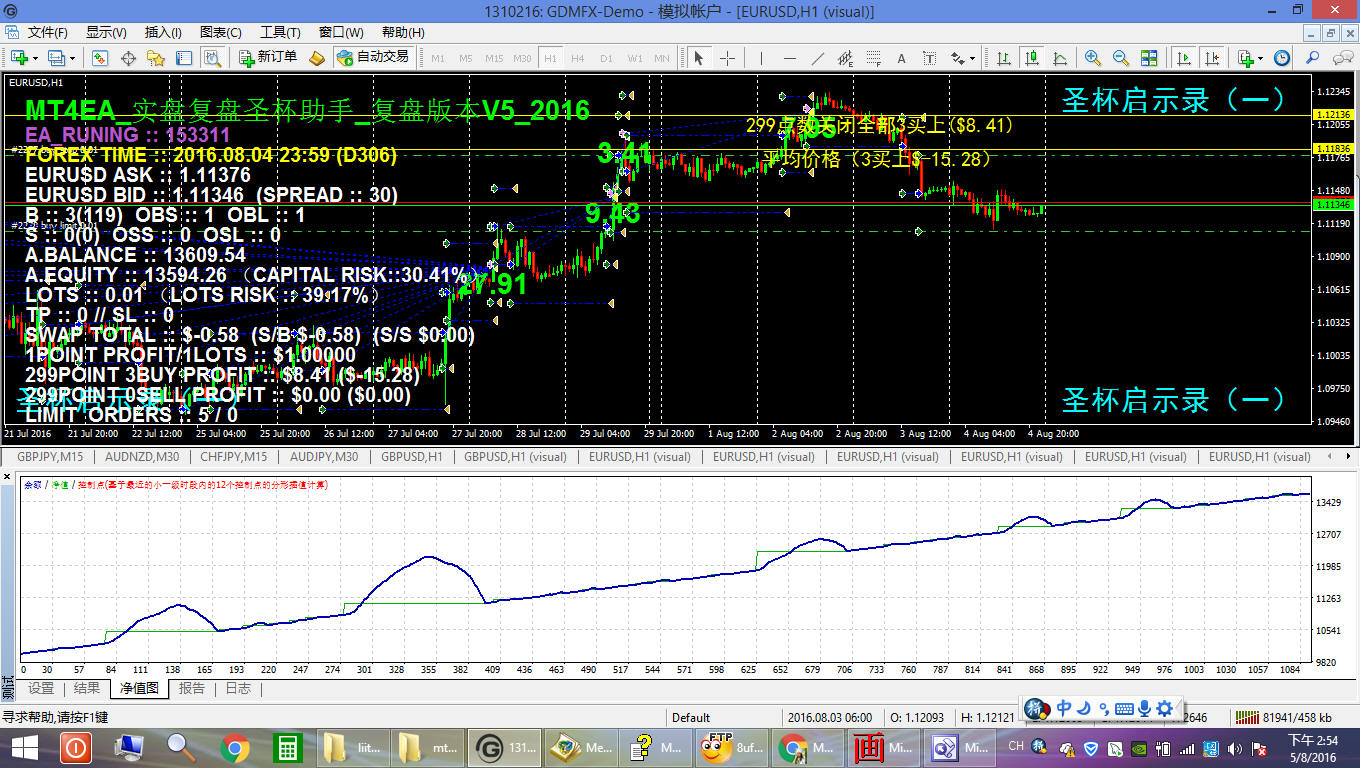Select the crosshair tool
Viewport: 1360px width, 768px height.
(727, 58)
